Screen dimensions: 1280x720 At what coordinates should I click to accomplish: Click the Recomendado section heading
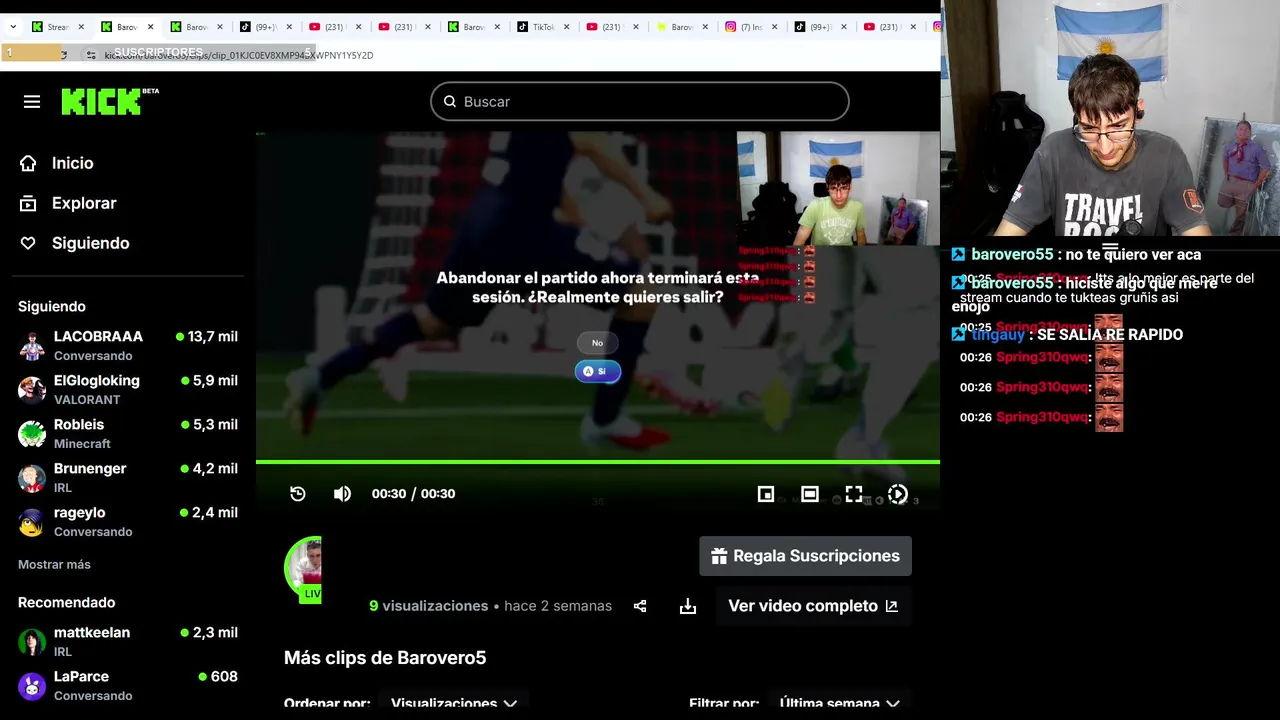click(66, 602)
